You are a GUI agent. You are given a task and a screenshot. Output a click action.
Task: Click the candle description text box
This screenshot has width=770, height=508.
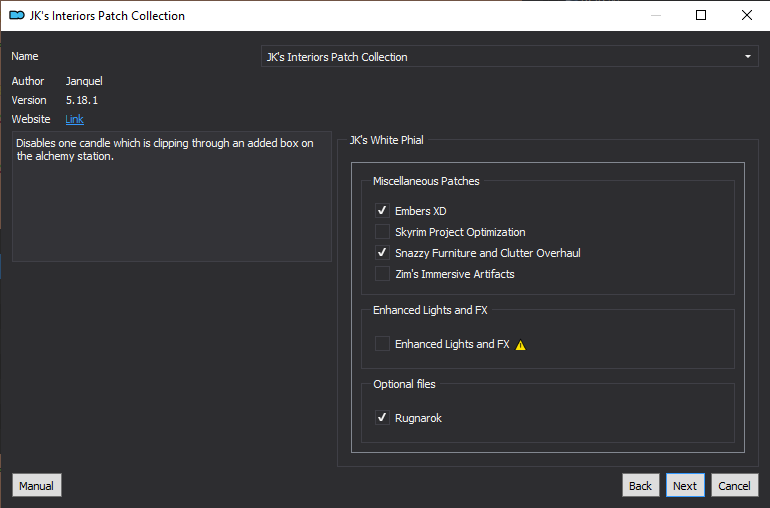point(172,196)
